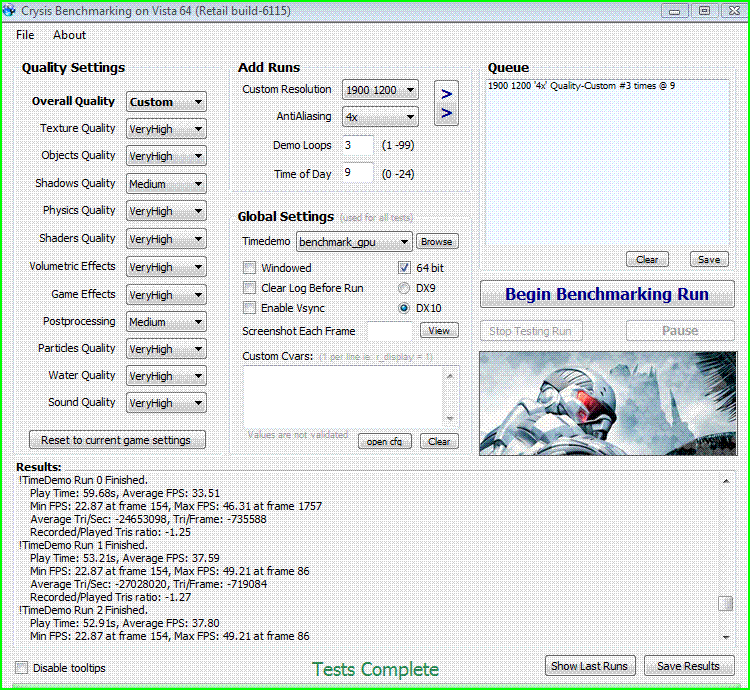Open the Particles Quality dropdown

pyautogui.click(x=166, y=349)
